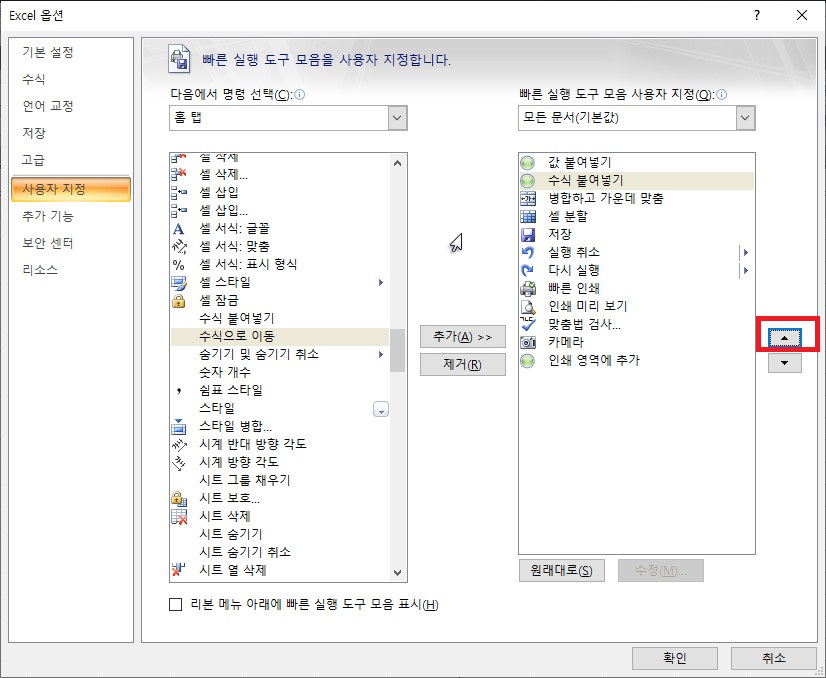Click the 시트 열 삭제 icon
Image resolution: width=826 pixels, height=678 pixels.
click(x=179, y=570)
